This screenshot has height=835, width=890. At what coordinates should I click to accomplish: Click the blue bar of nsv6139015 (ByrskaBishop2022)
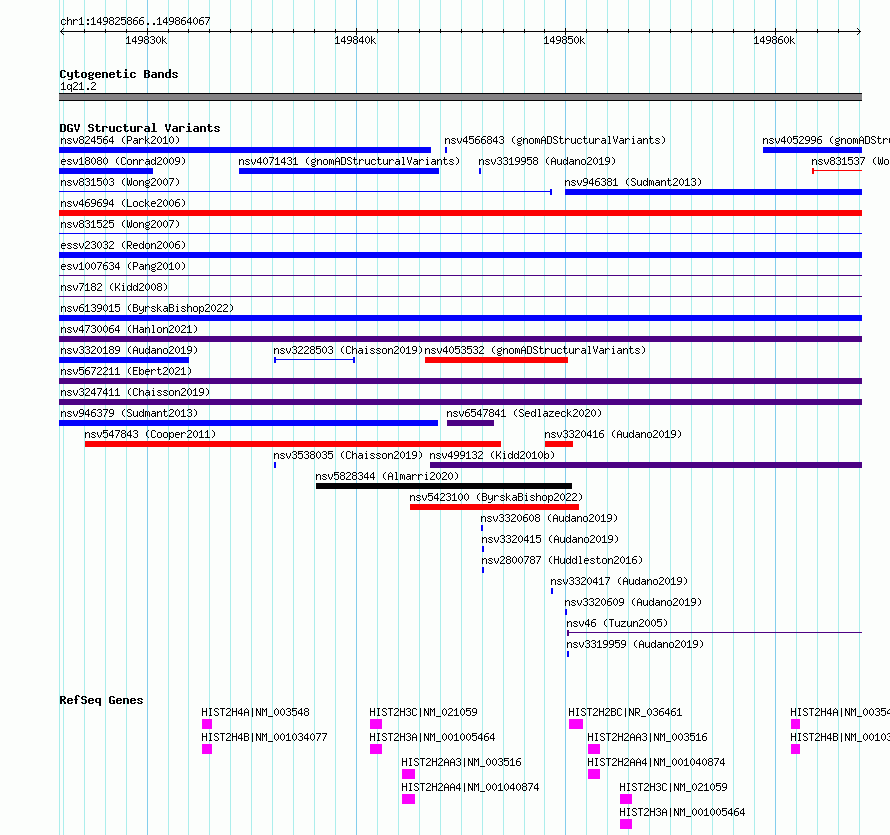pos(460,318)
